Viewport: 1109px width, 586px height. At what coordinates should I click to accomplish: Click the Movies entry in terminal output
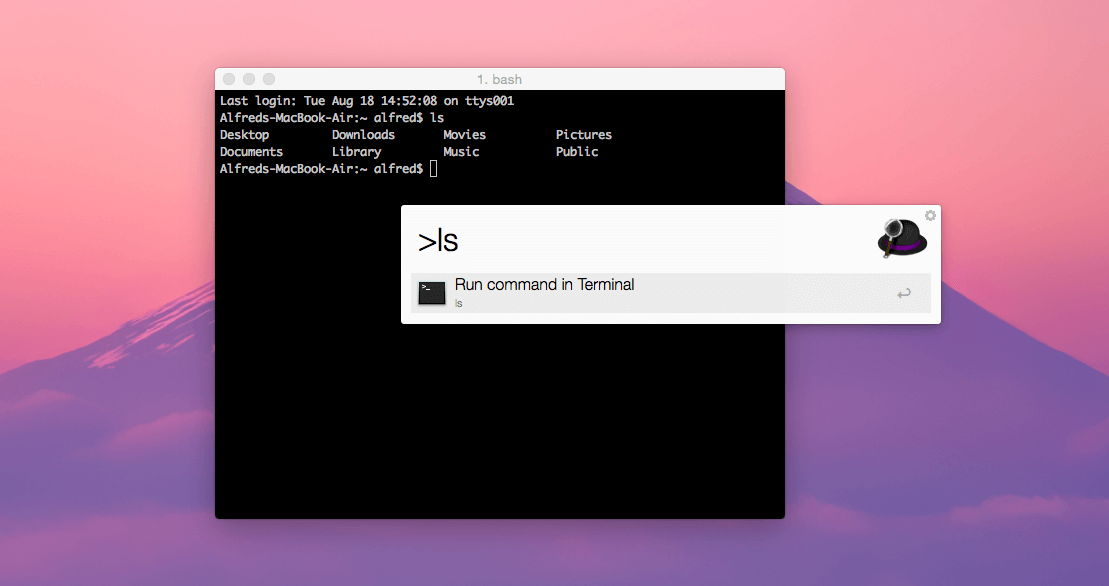click(x=464, y=135)
